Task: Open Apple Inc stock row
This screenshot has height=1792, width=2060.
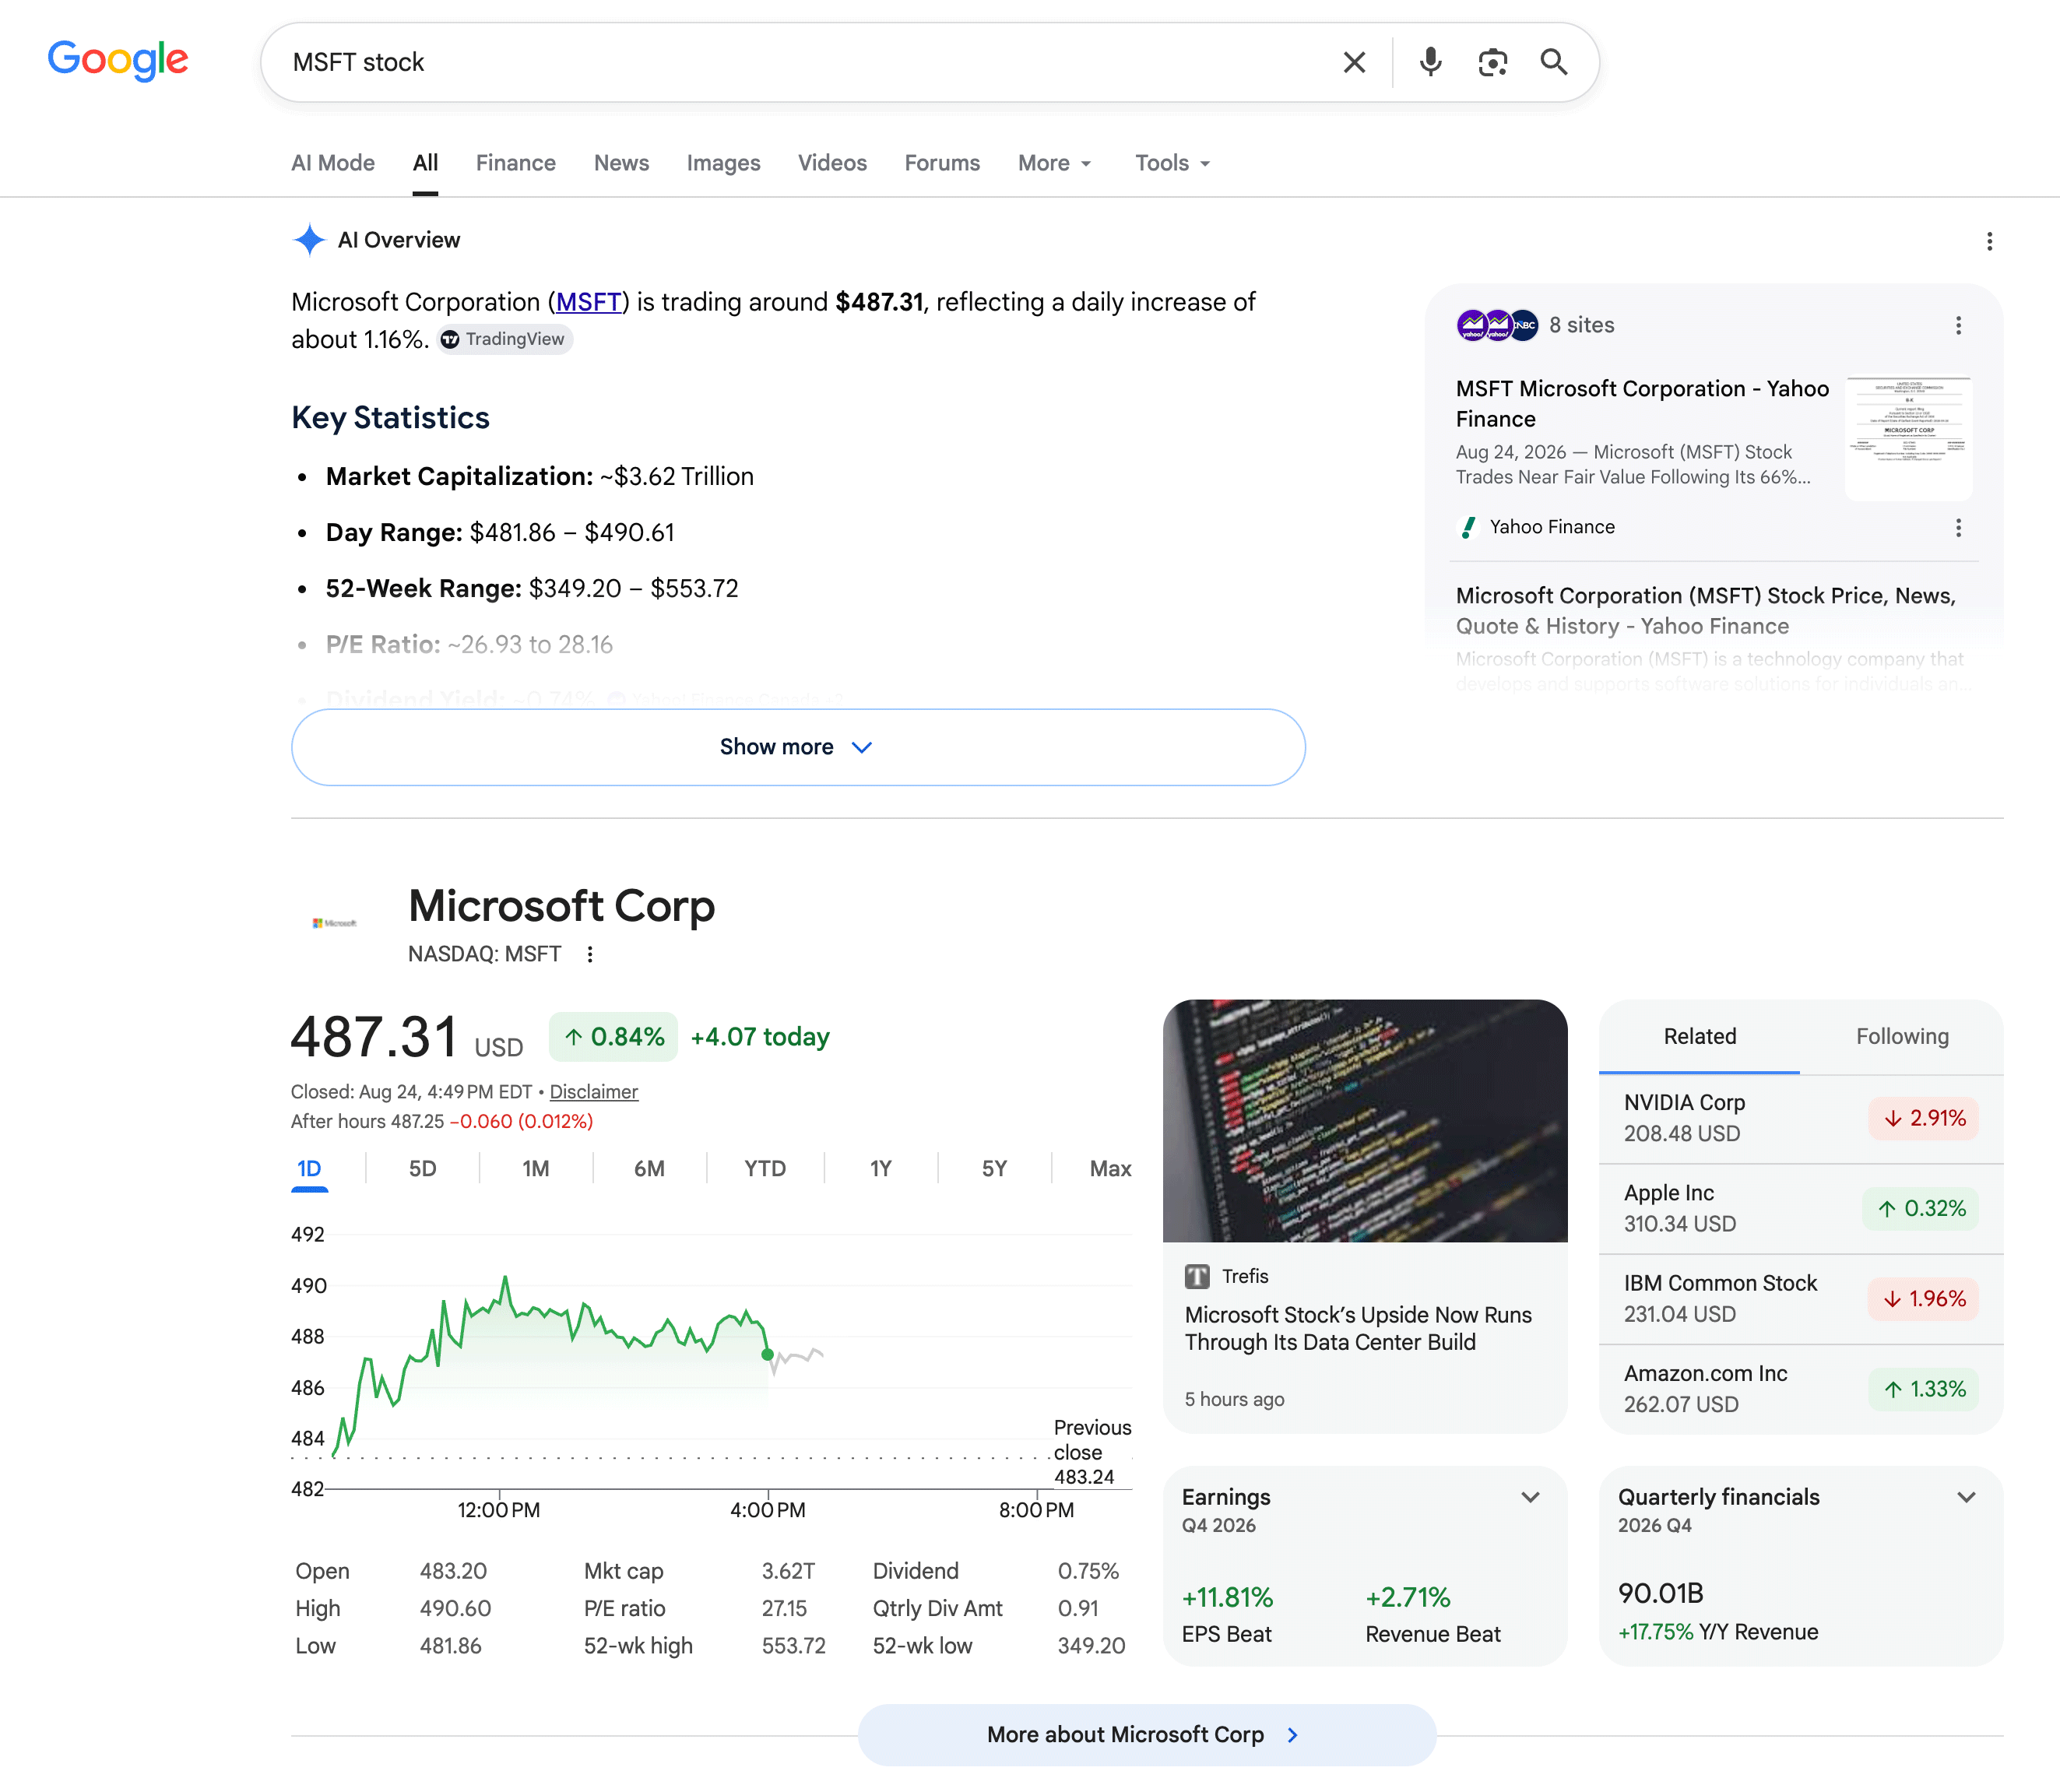Action: tap(1801, 1208)
